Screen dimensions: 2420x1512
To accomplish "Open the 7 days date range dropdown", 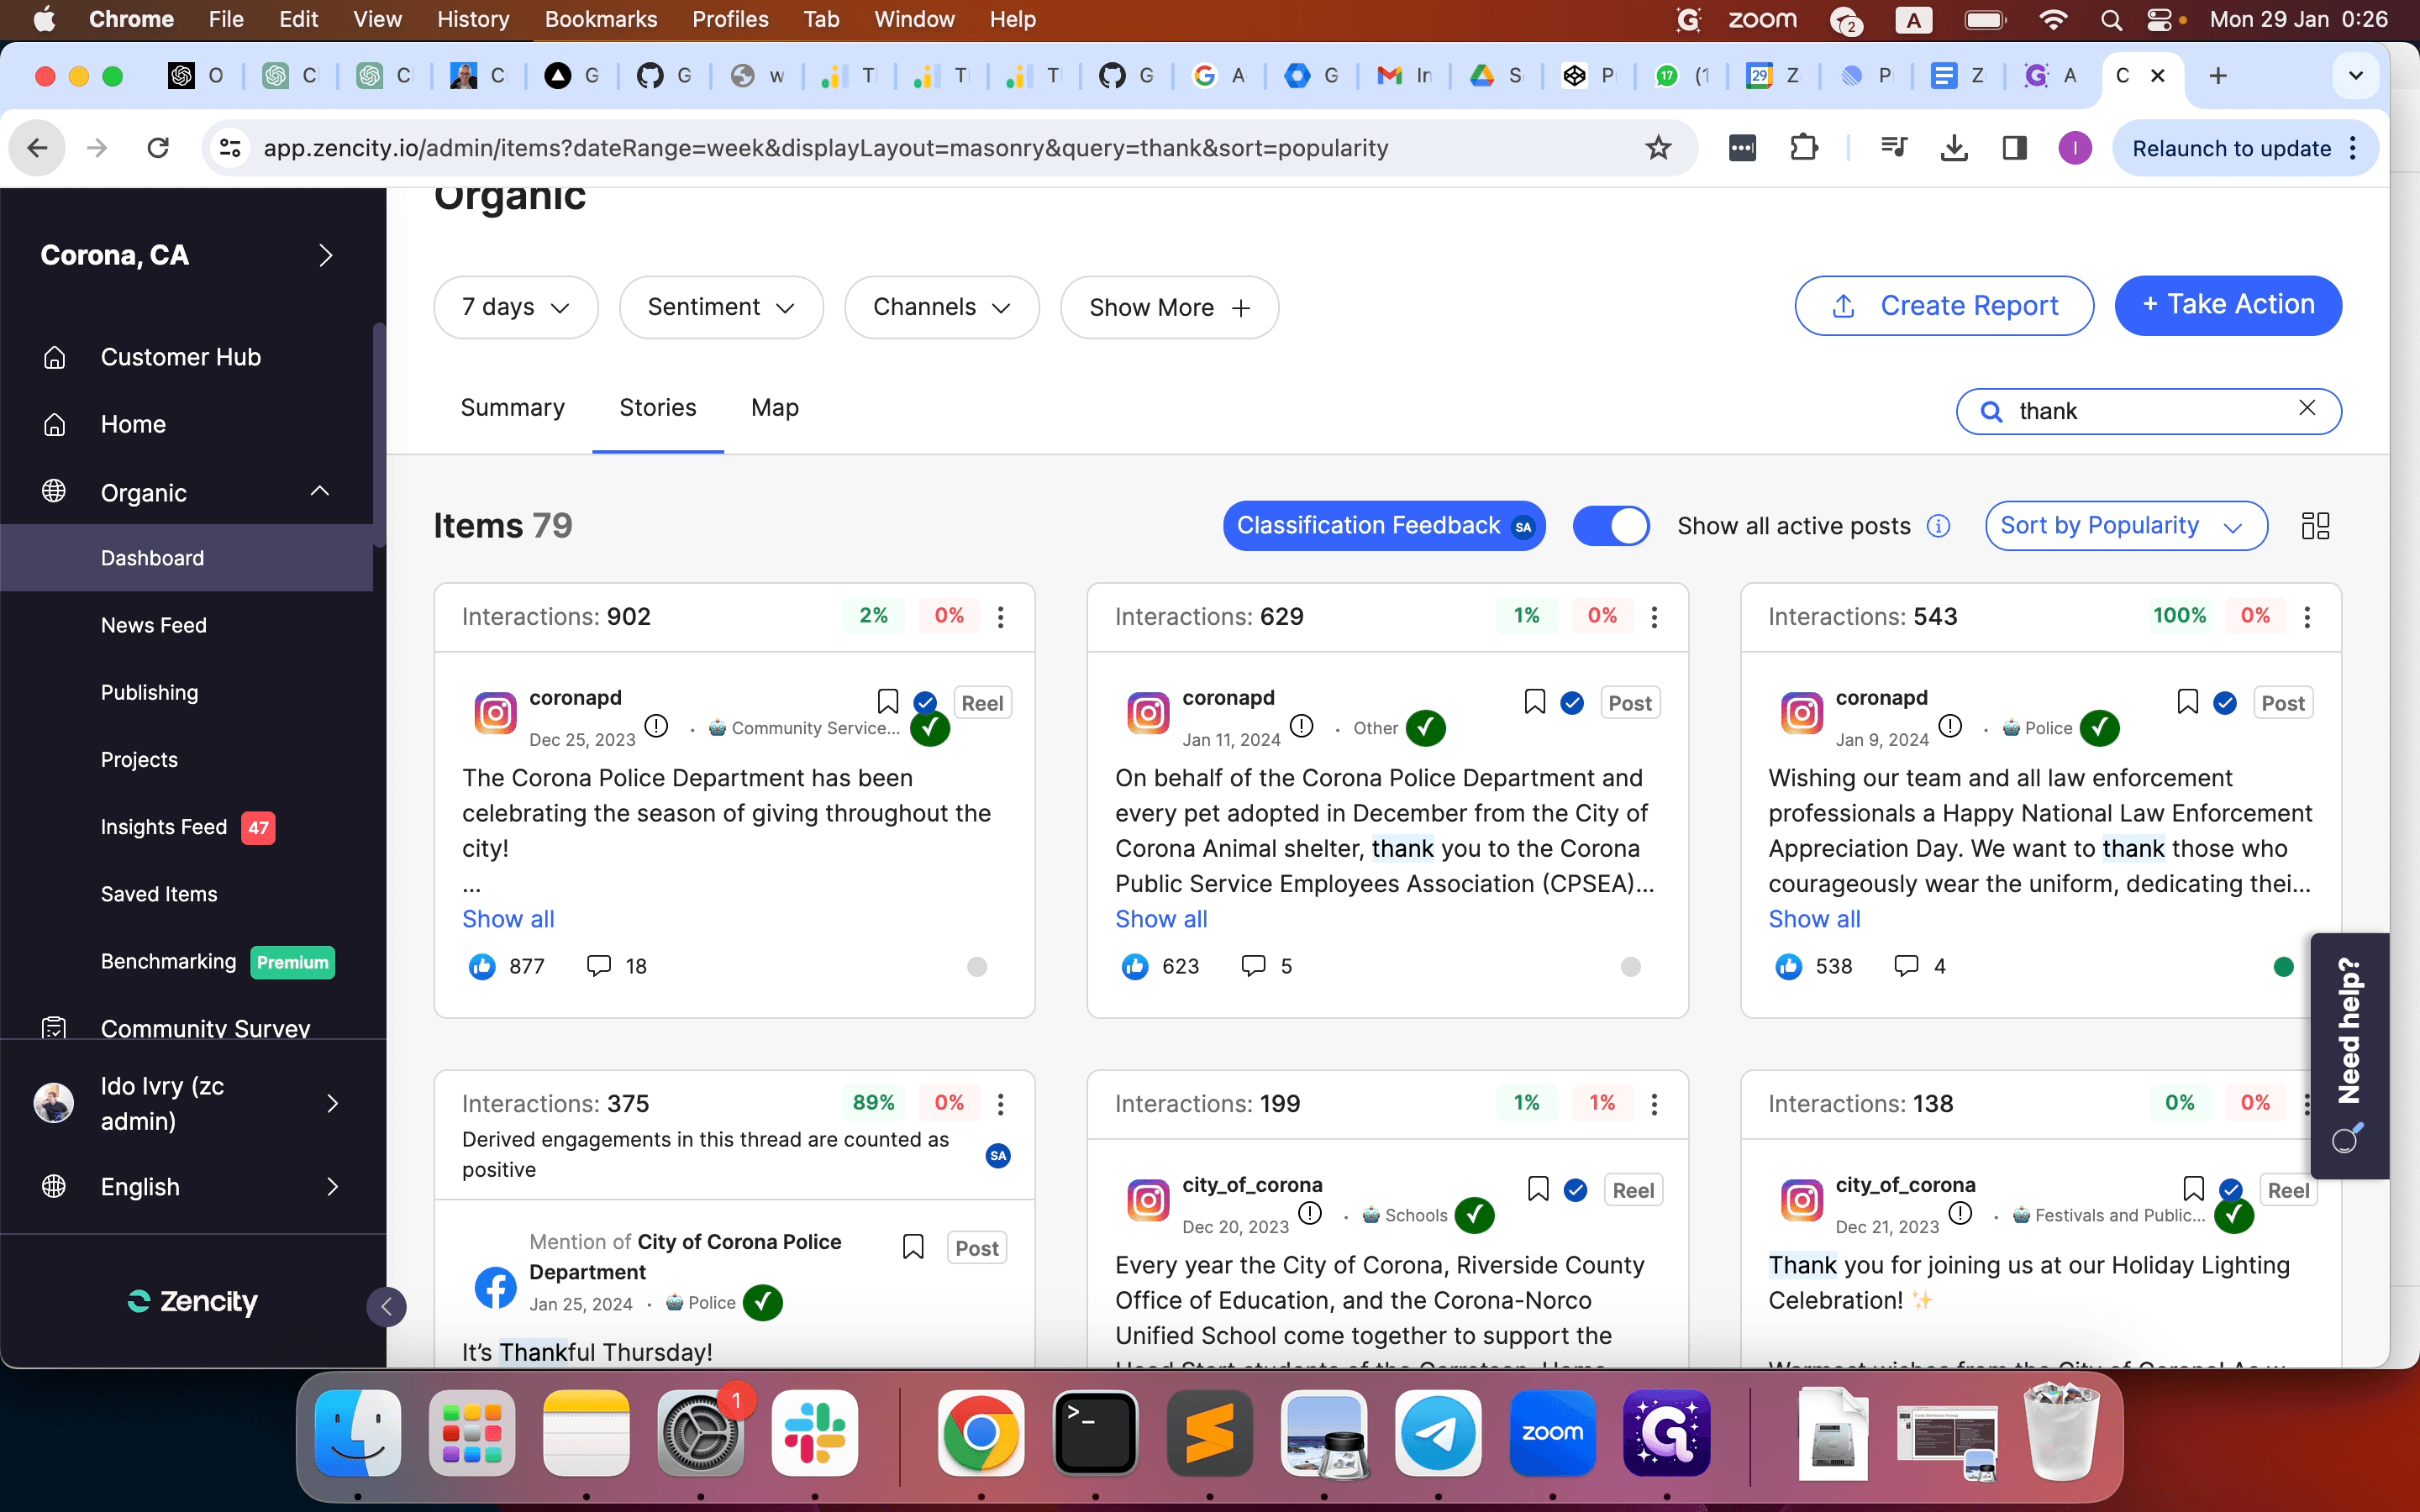I will (x=516, y=307).
